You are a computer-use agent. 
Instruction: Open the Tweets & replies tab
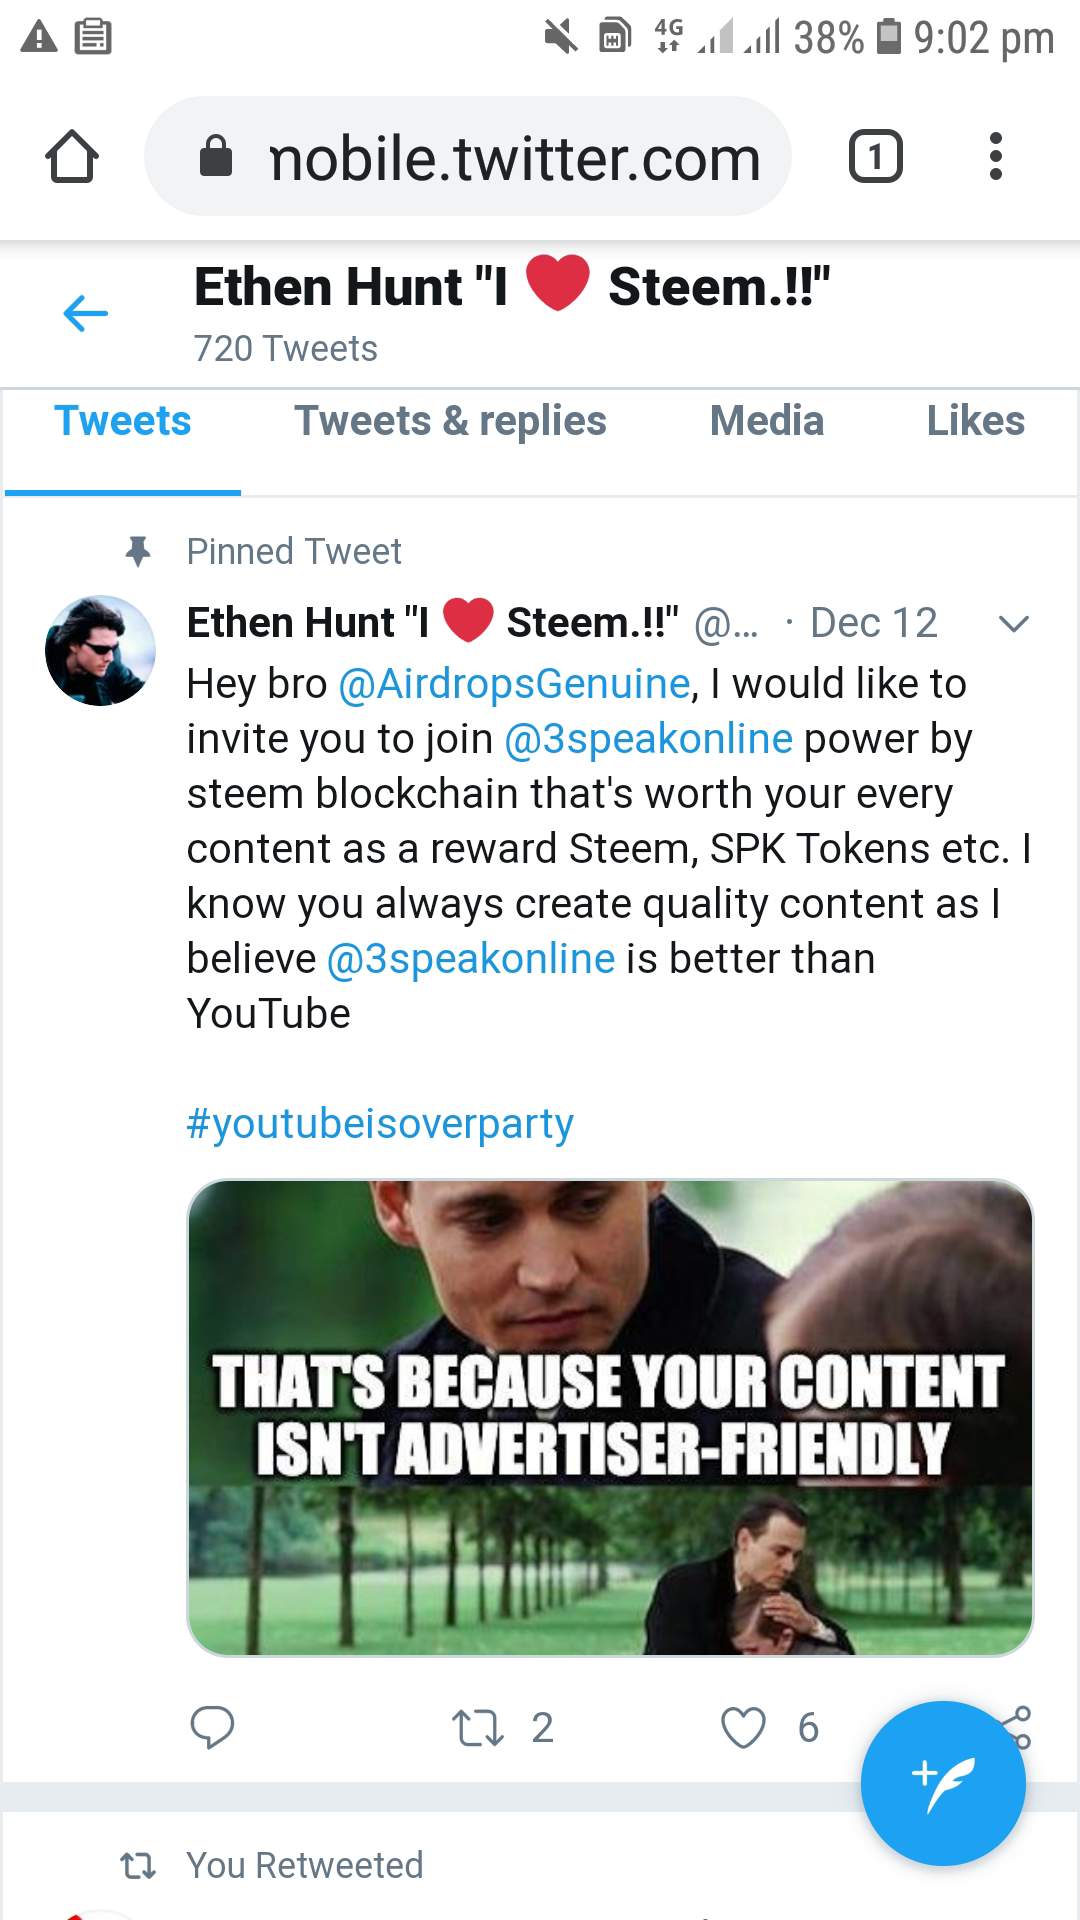tap(450, 421)
